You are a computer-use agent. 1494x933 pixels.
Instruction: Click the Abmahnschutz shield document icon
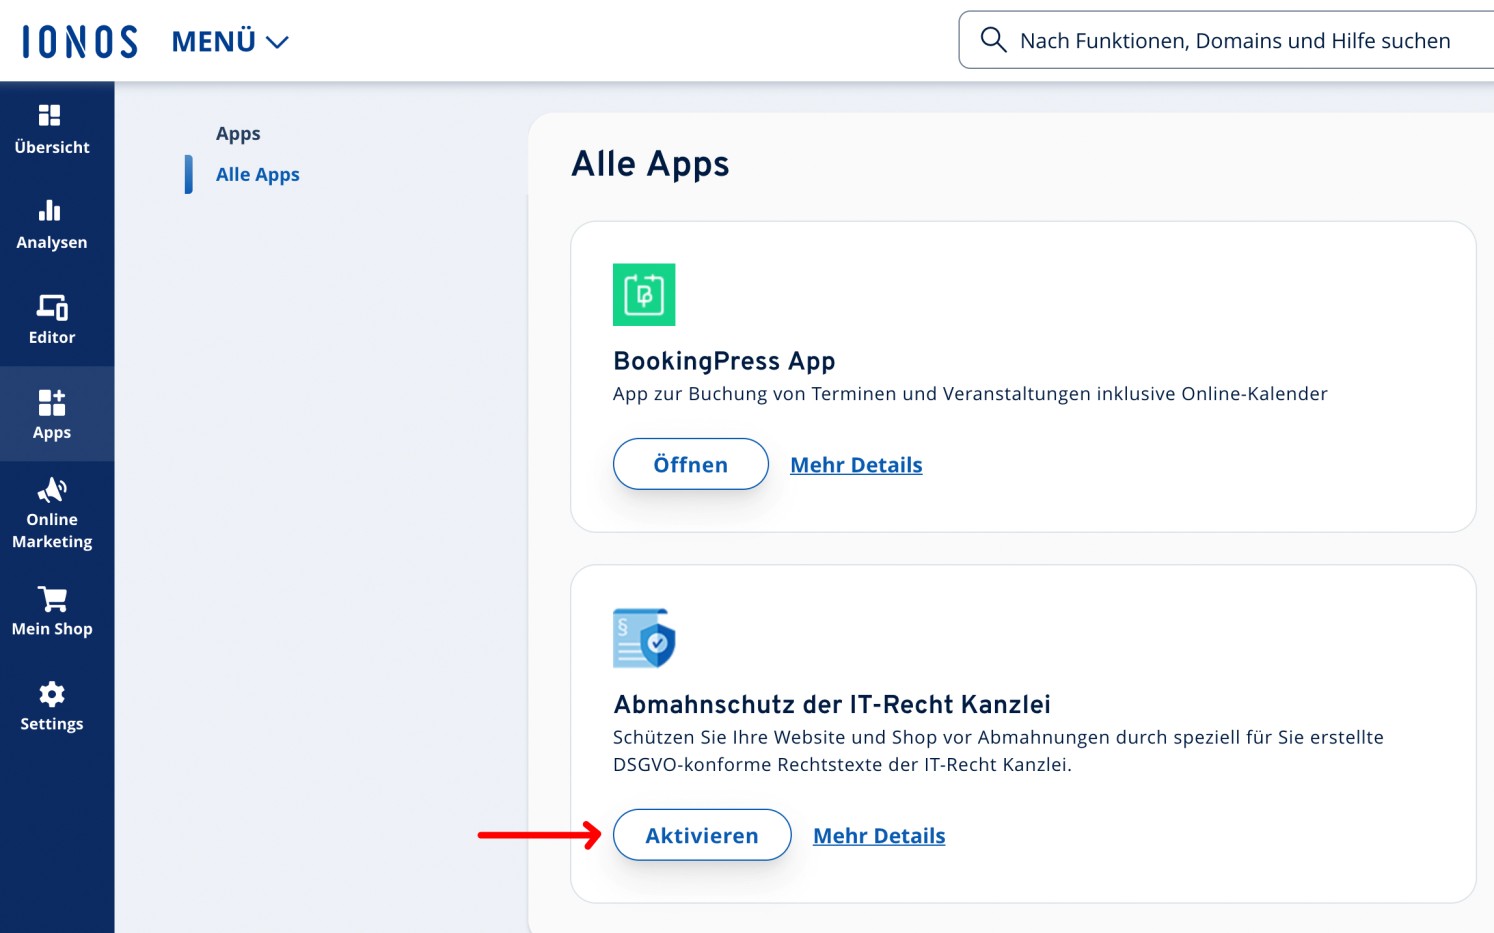tap(644, 638)
